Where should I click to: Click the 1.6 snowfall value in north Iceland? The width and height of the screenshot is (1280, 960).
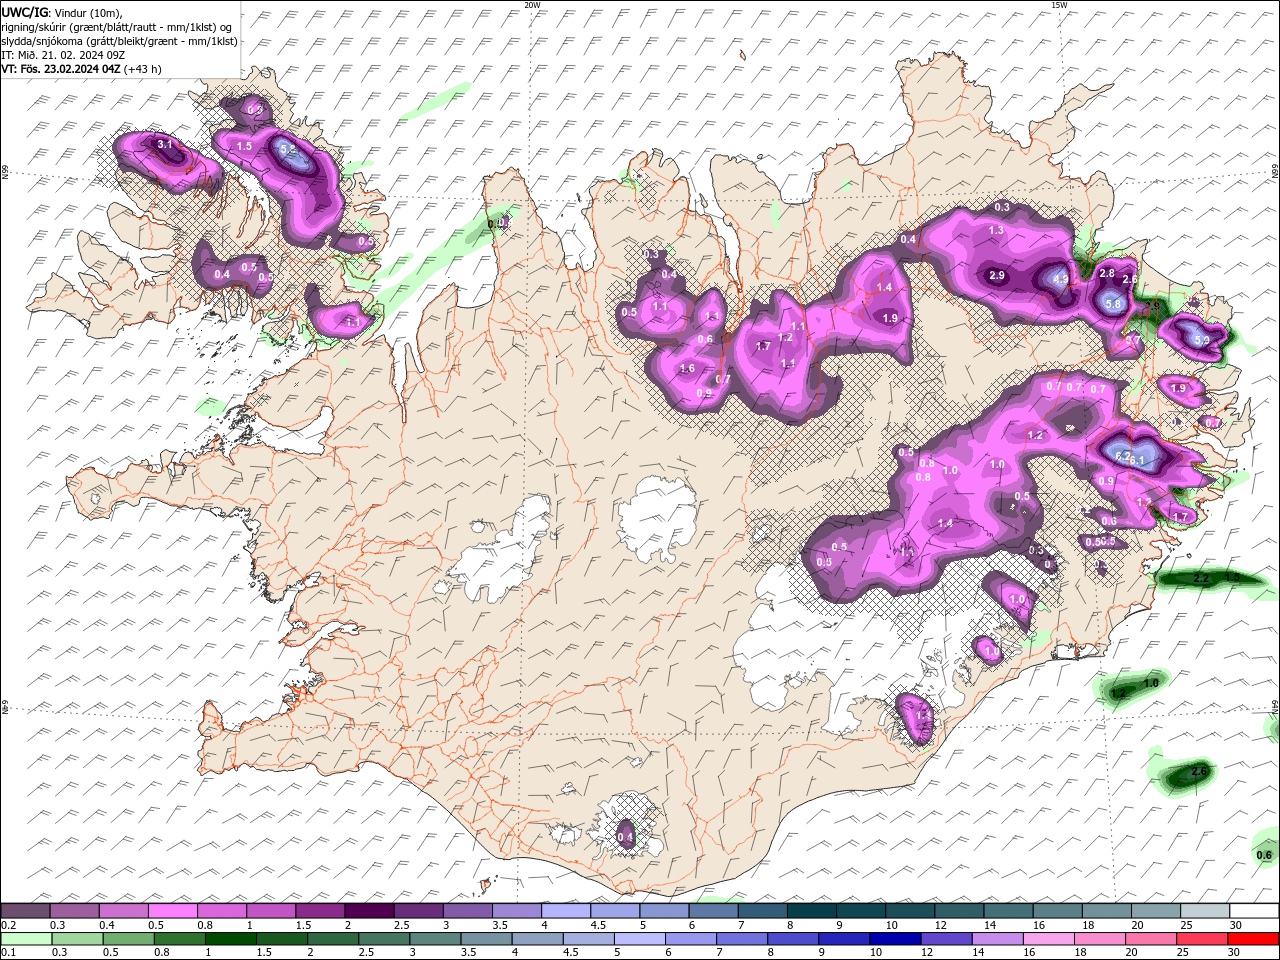687,368
